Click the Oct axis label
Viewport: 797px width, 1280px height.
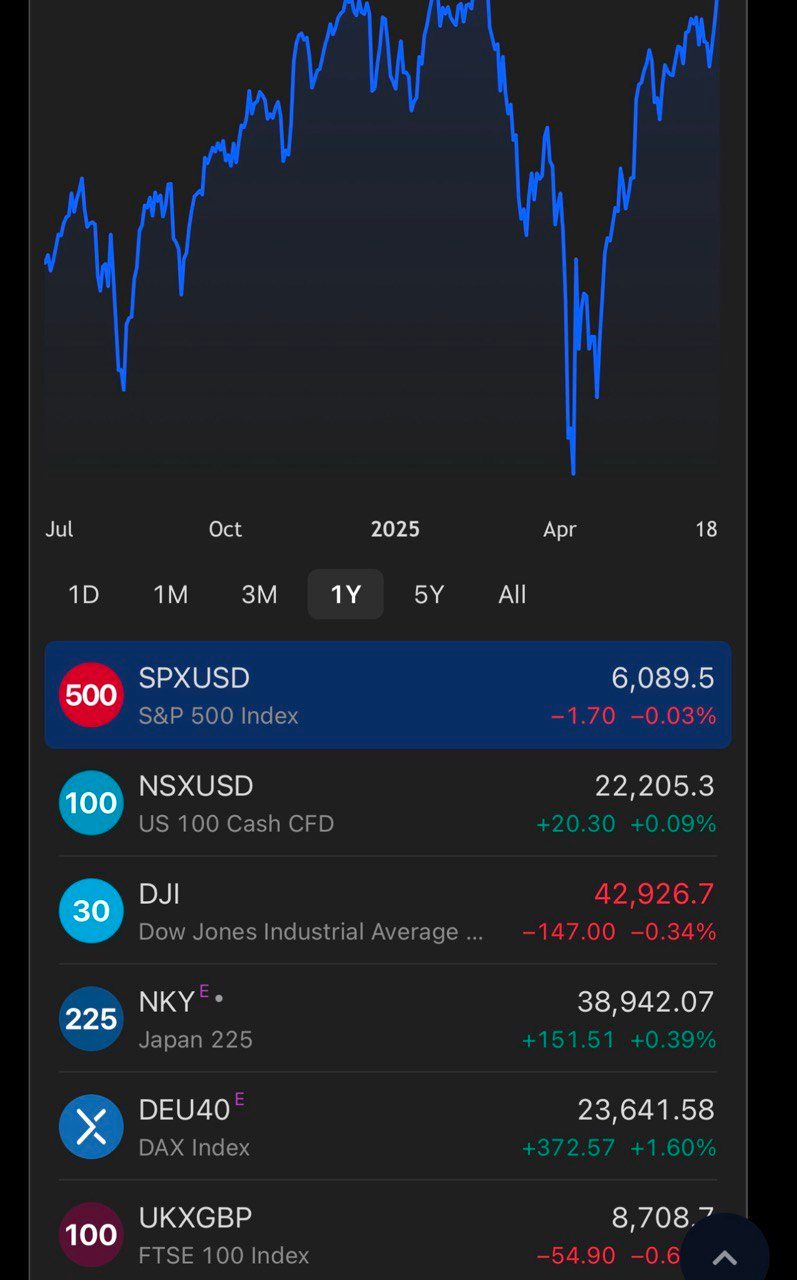(225, 529)
